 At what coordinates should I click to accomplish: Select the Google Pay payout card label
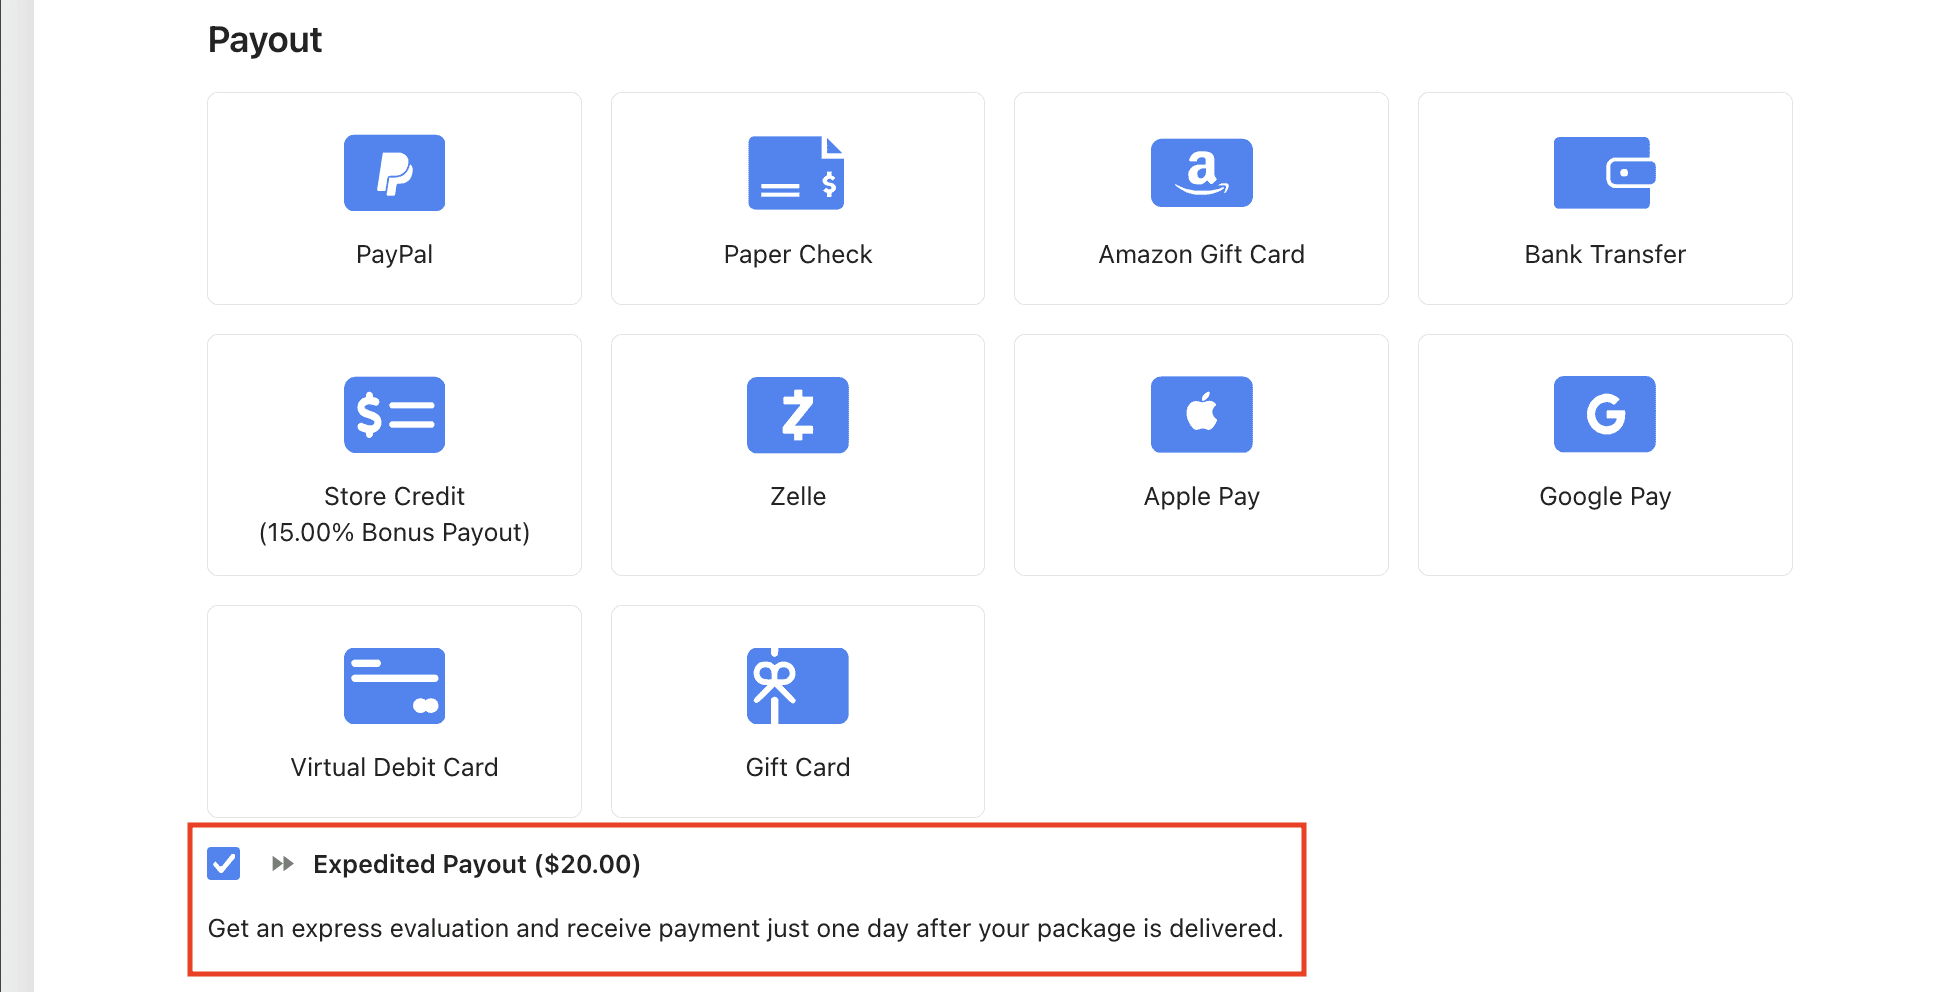[x=1605, y=497]
